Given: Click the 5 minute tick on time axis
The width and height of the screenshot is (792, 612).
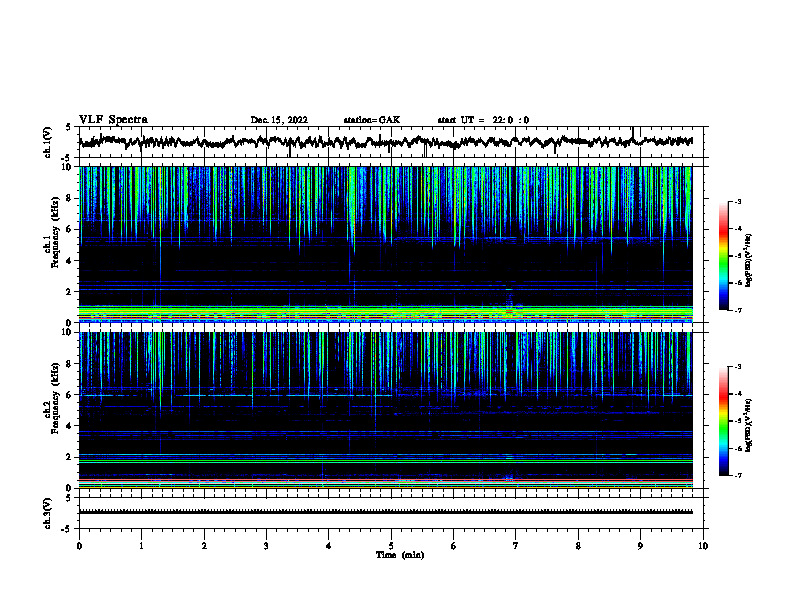Looking at the screenshot, I should point(391,546).
